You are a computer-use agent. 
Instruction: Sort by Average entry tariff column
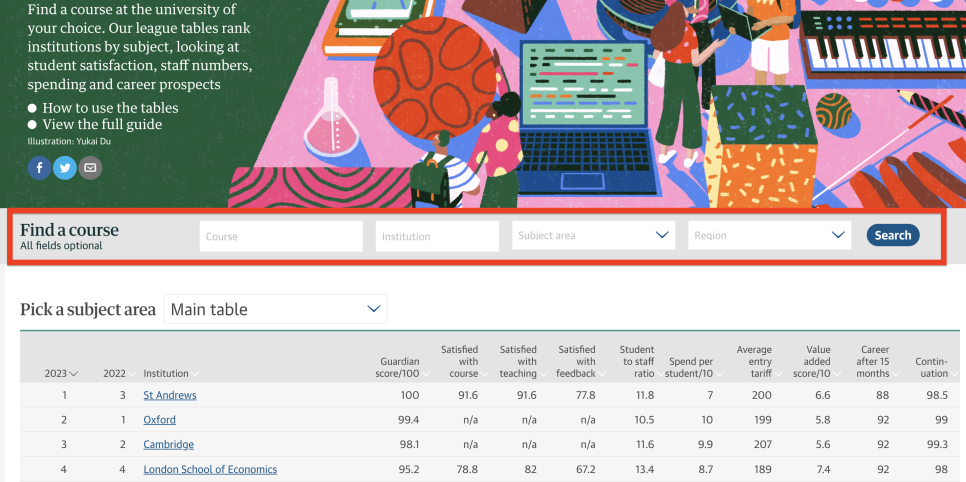(758, 362)
